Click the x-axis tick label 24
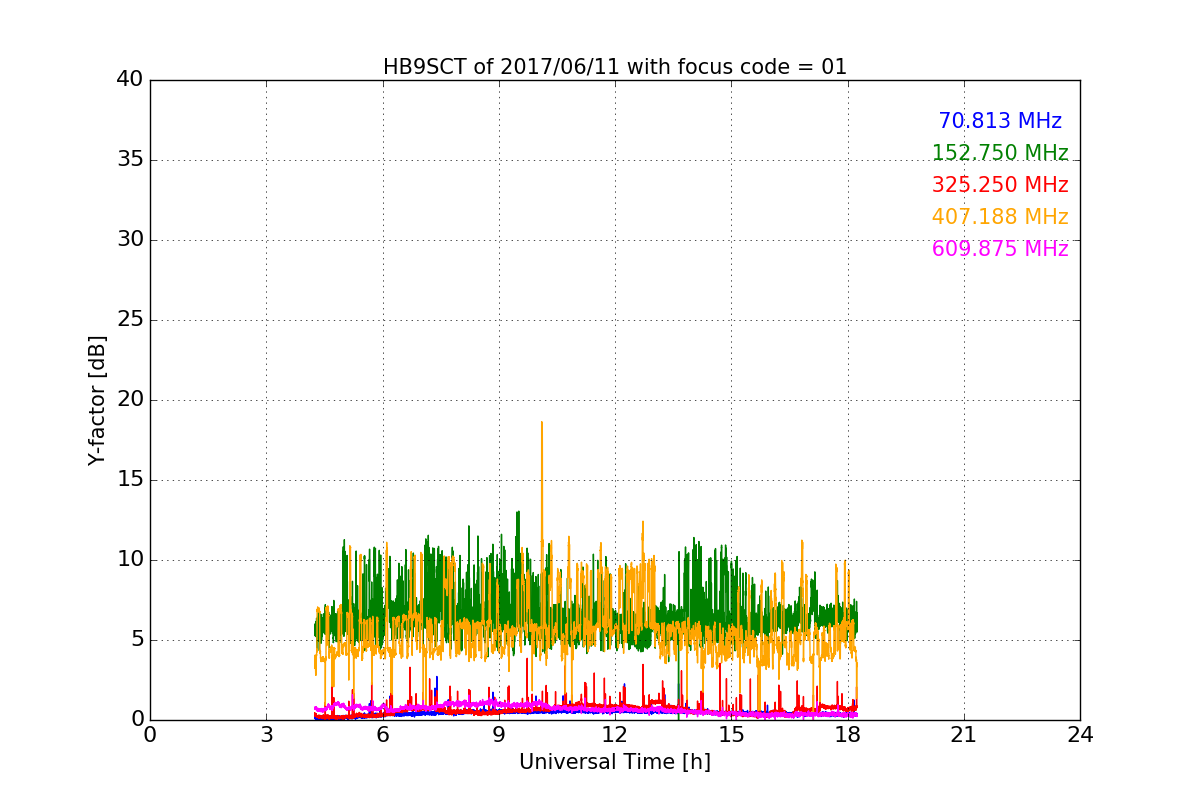 pyautogui.click(x=1080, y=734)
